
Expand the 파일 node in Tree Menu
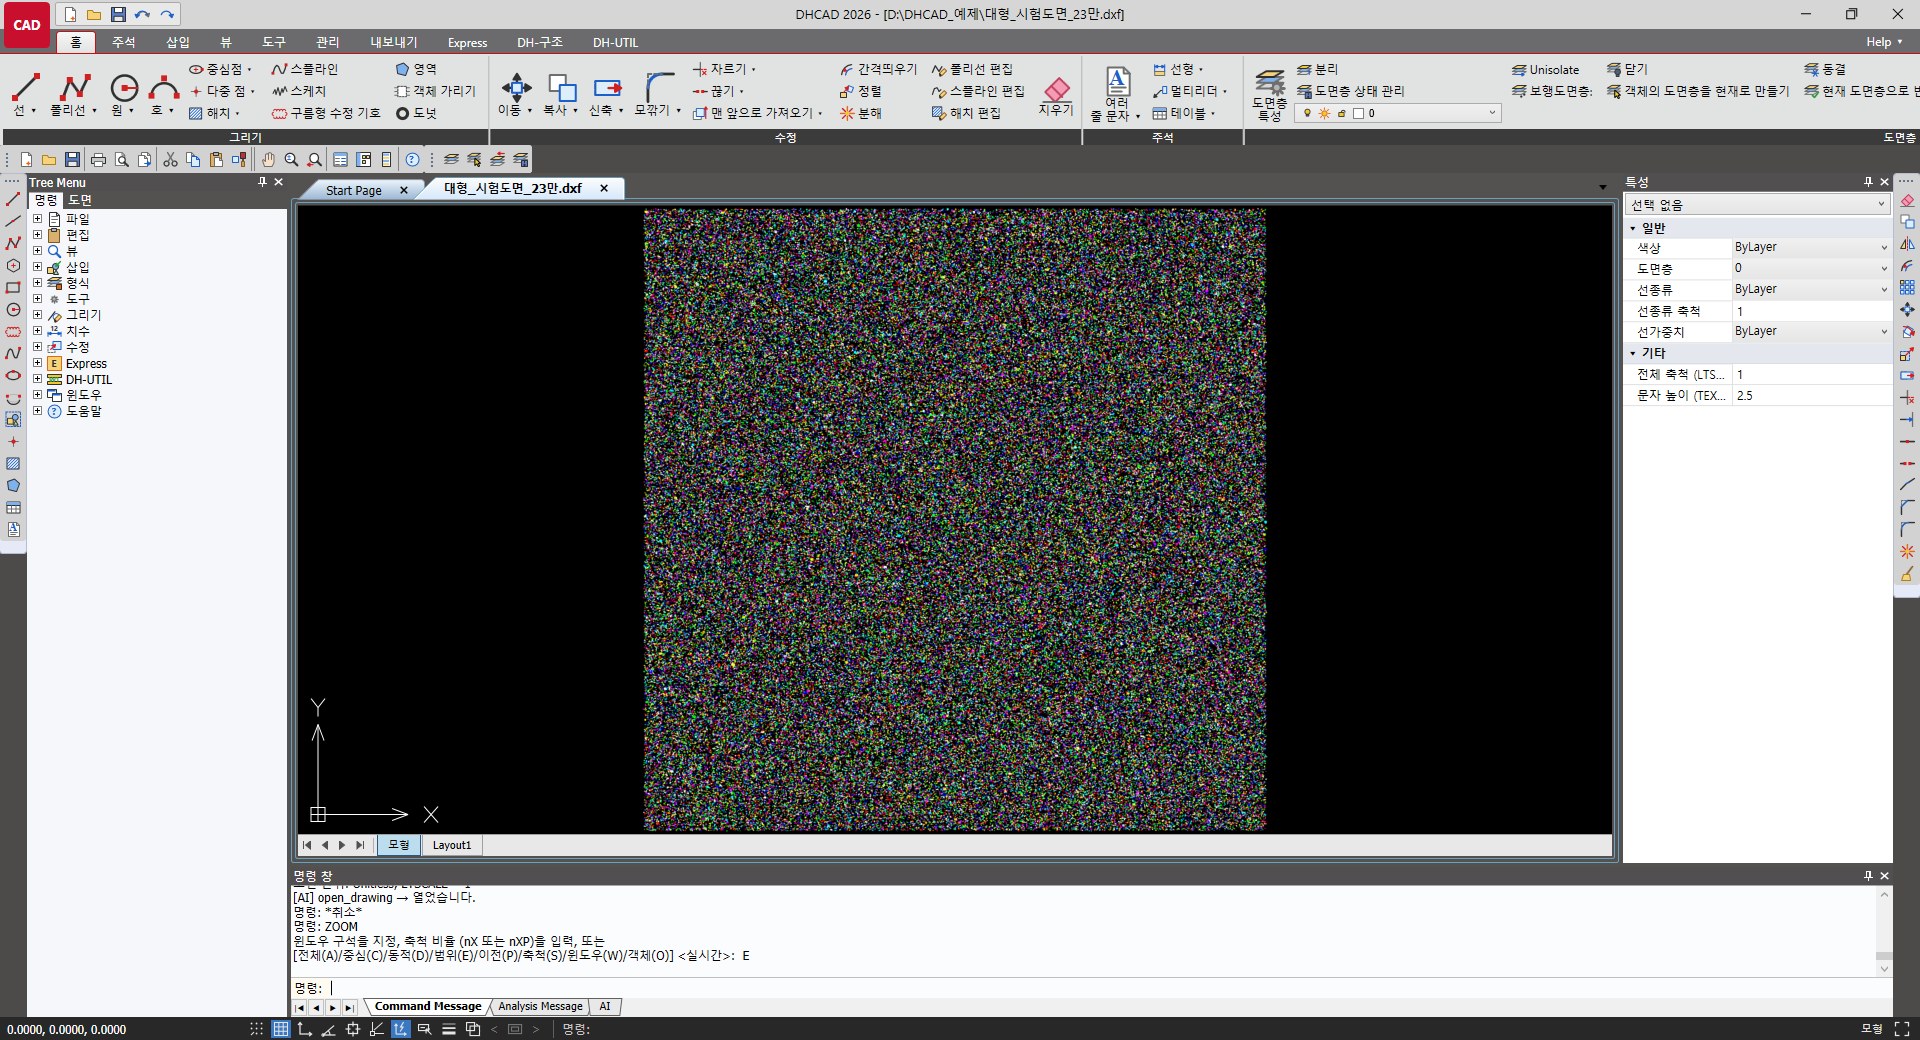[x=37, y=219]
